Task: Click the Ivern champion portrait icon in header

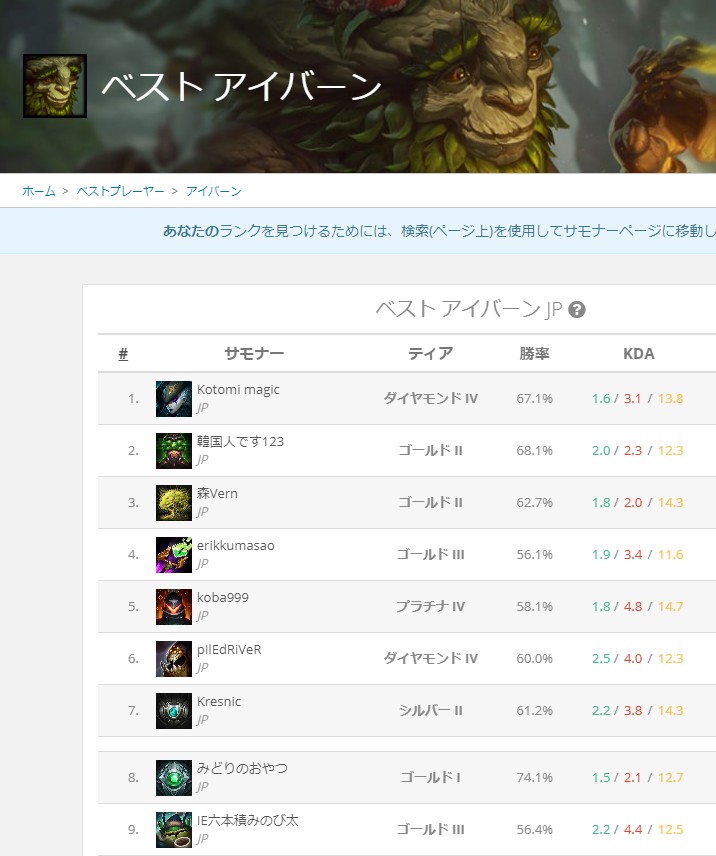Action: coord(55,86)
